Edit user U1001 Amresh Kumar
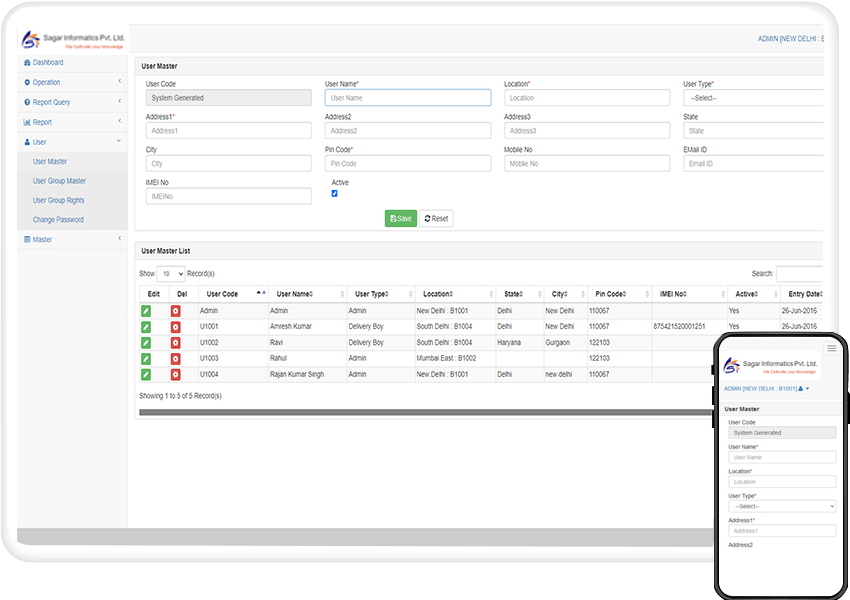 point(146,327)
